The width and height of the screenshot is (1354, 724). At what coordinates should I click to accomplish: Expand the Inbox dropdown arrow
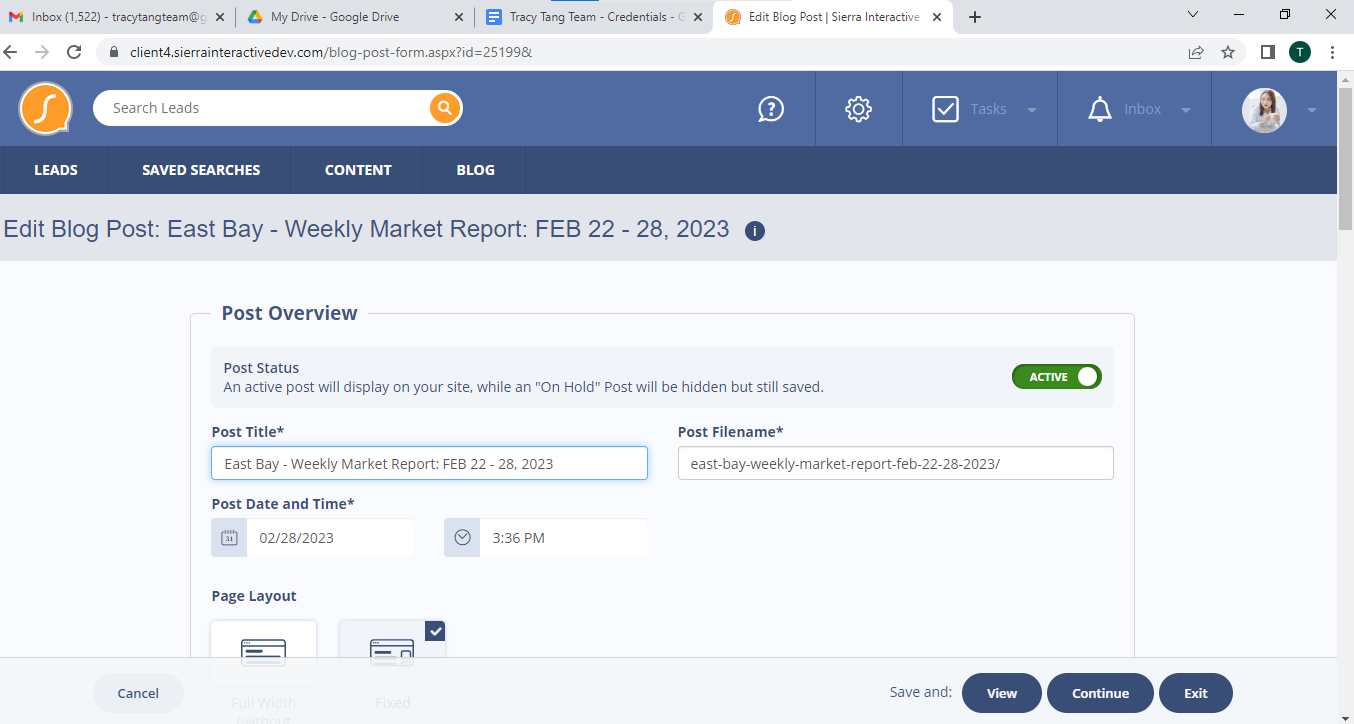pyautogui.click(x=1186, y=110)
